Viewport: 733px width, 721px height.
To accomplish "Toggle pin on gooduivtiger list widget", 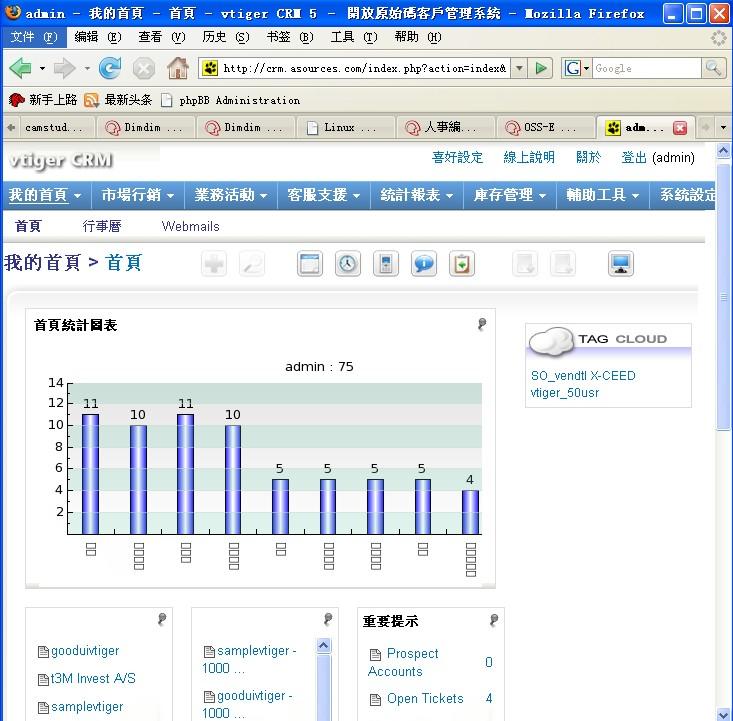I will coord(162,619).
